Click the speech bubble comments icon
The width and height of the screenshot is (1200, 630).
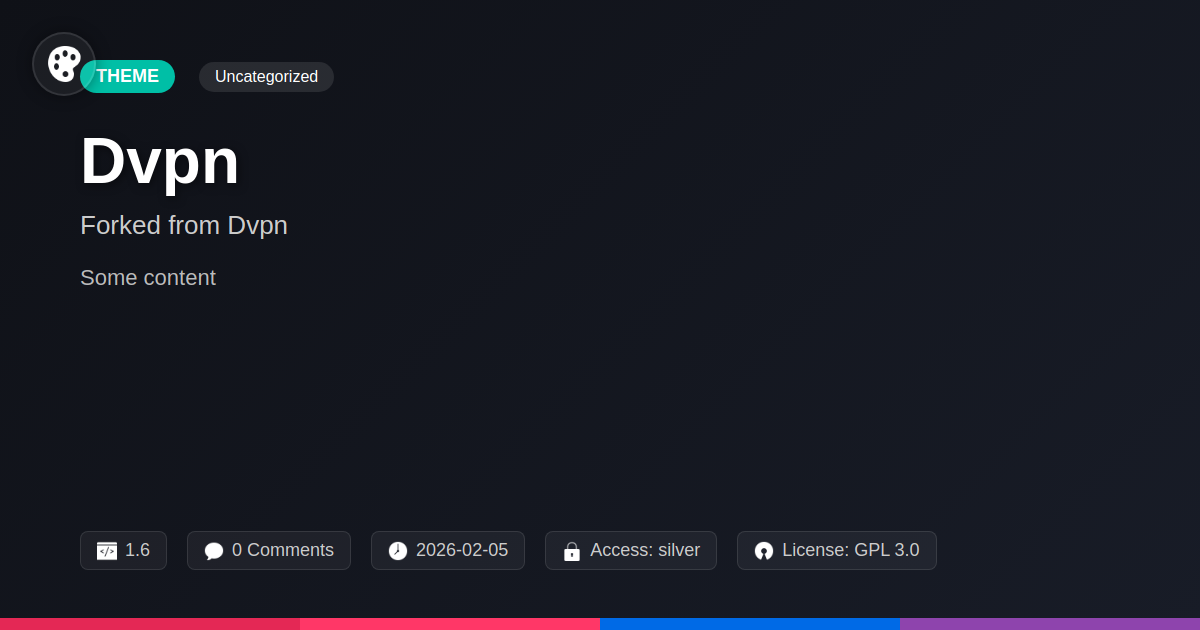[x=214, y=551]
